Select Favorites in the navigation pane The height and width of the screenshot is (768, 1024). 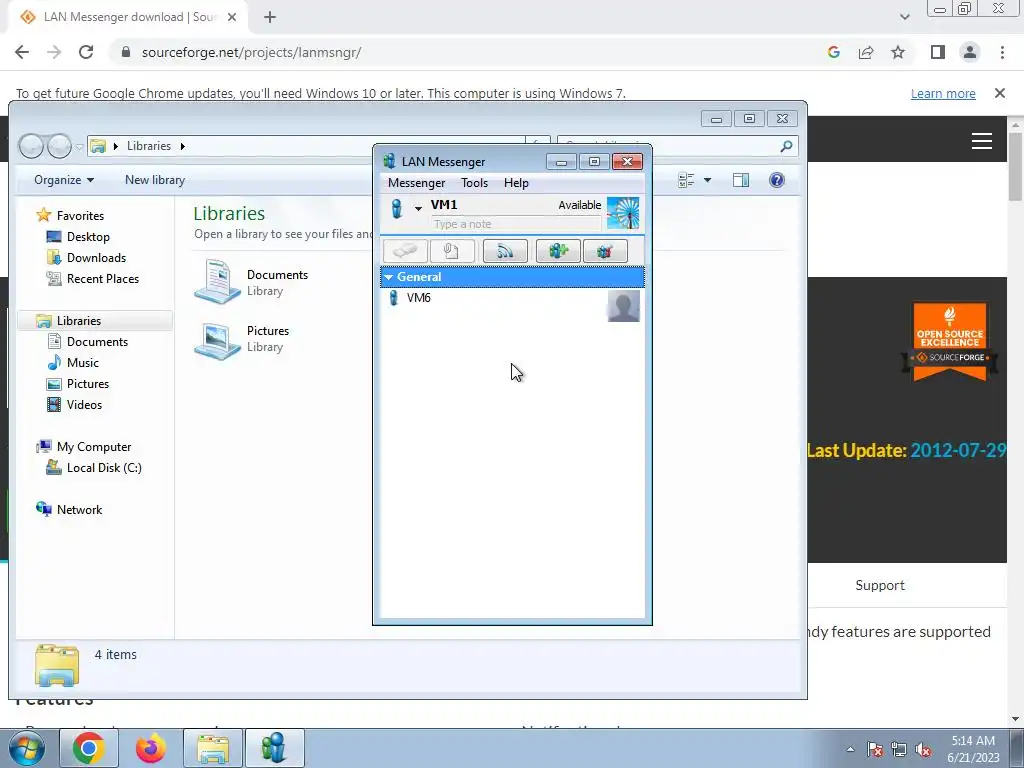(80, 216)
